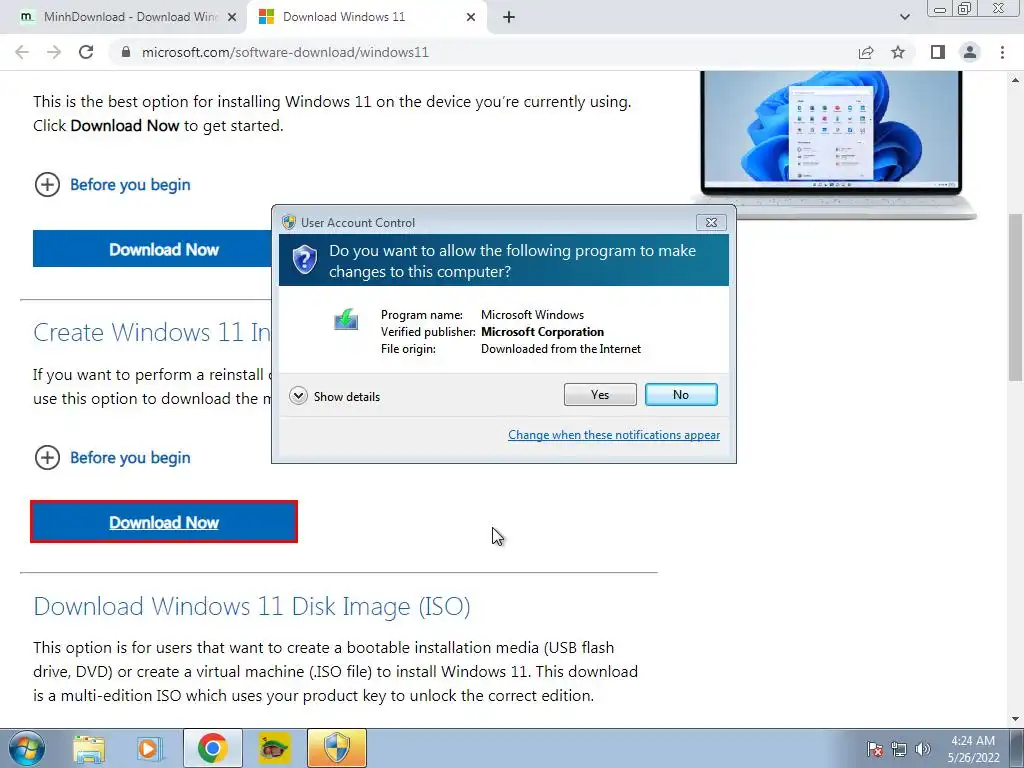Click the scrollbar up arrow
The height and width of the screenshot is (768, 1024).
coord(1016,80)
